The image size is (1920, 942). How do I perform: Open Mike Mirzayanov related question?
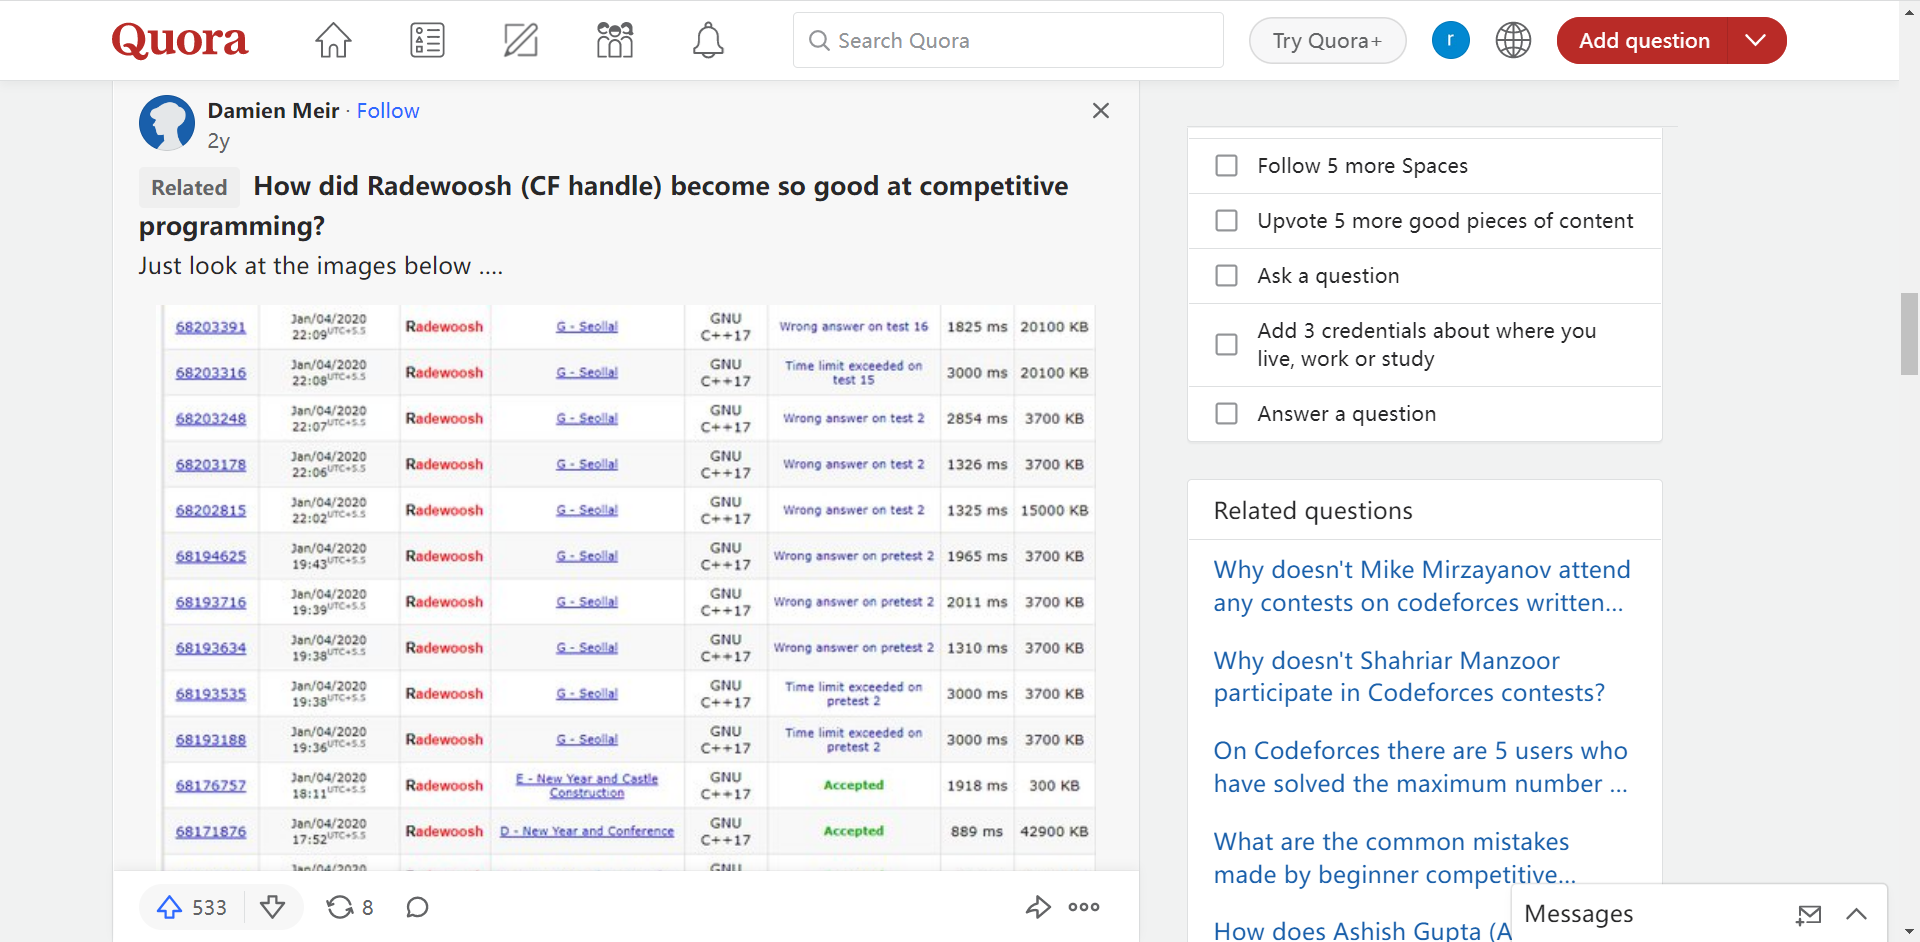click(x=1422, y=586)
